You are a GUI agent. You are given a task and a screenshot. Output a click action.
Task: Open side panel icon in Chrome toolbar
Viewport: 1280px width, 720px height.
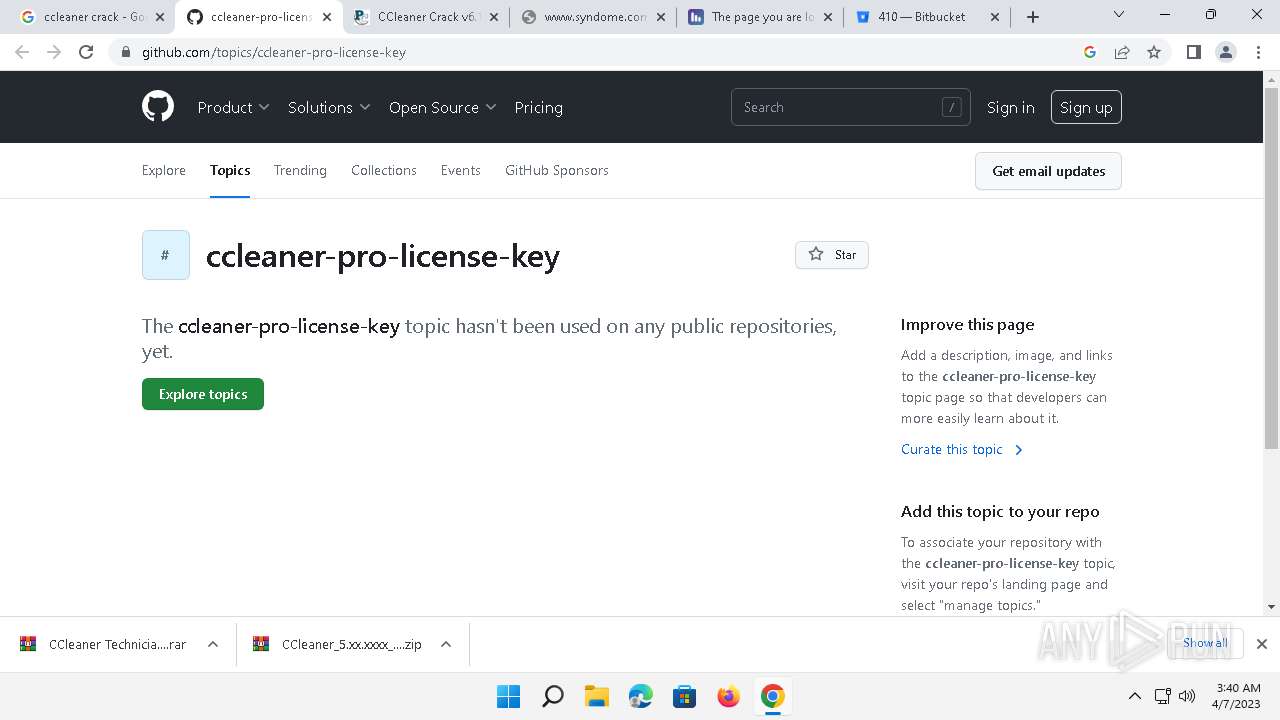(x=1193, y=52)
